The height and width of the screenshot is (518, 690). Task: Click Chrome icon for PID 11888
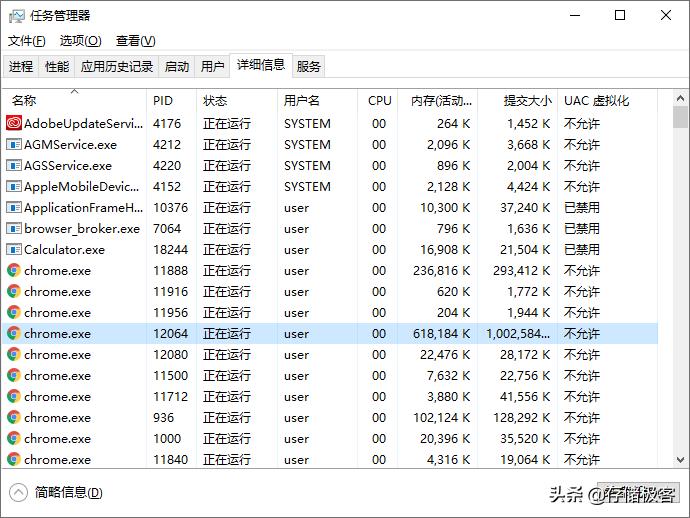click(14, 270)
